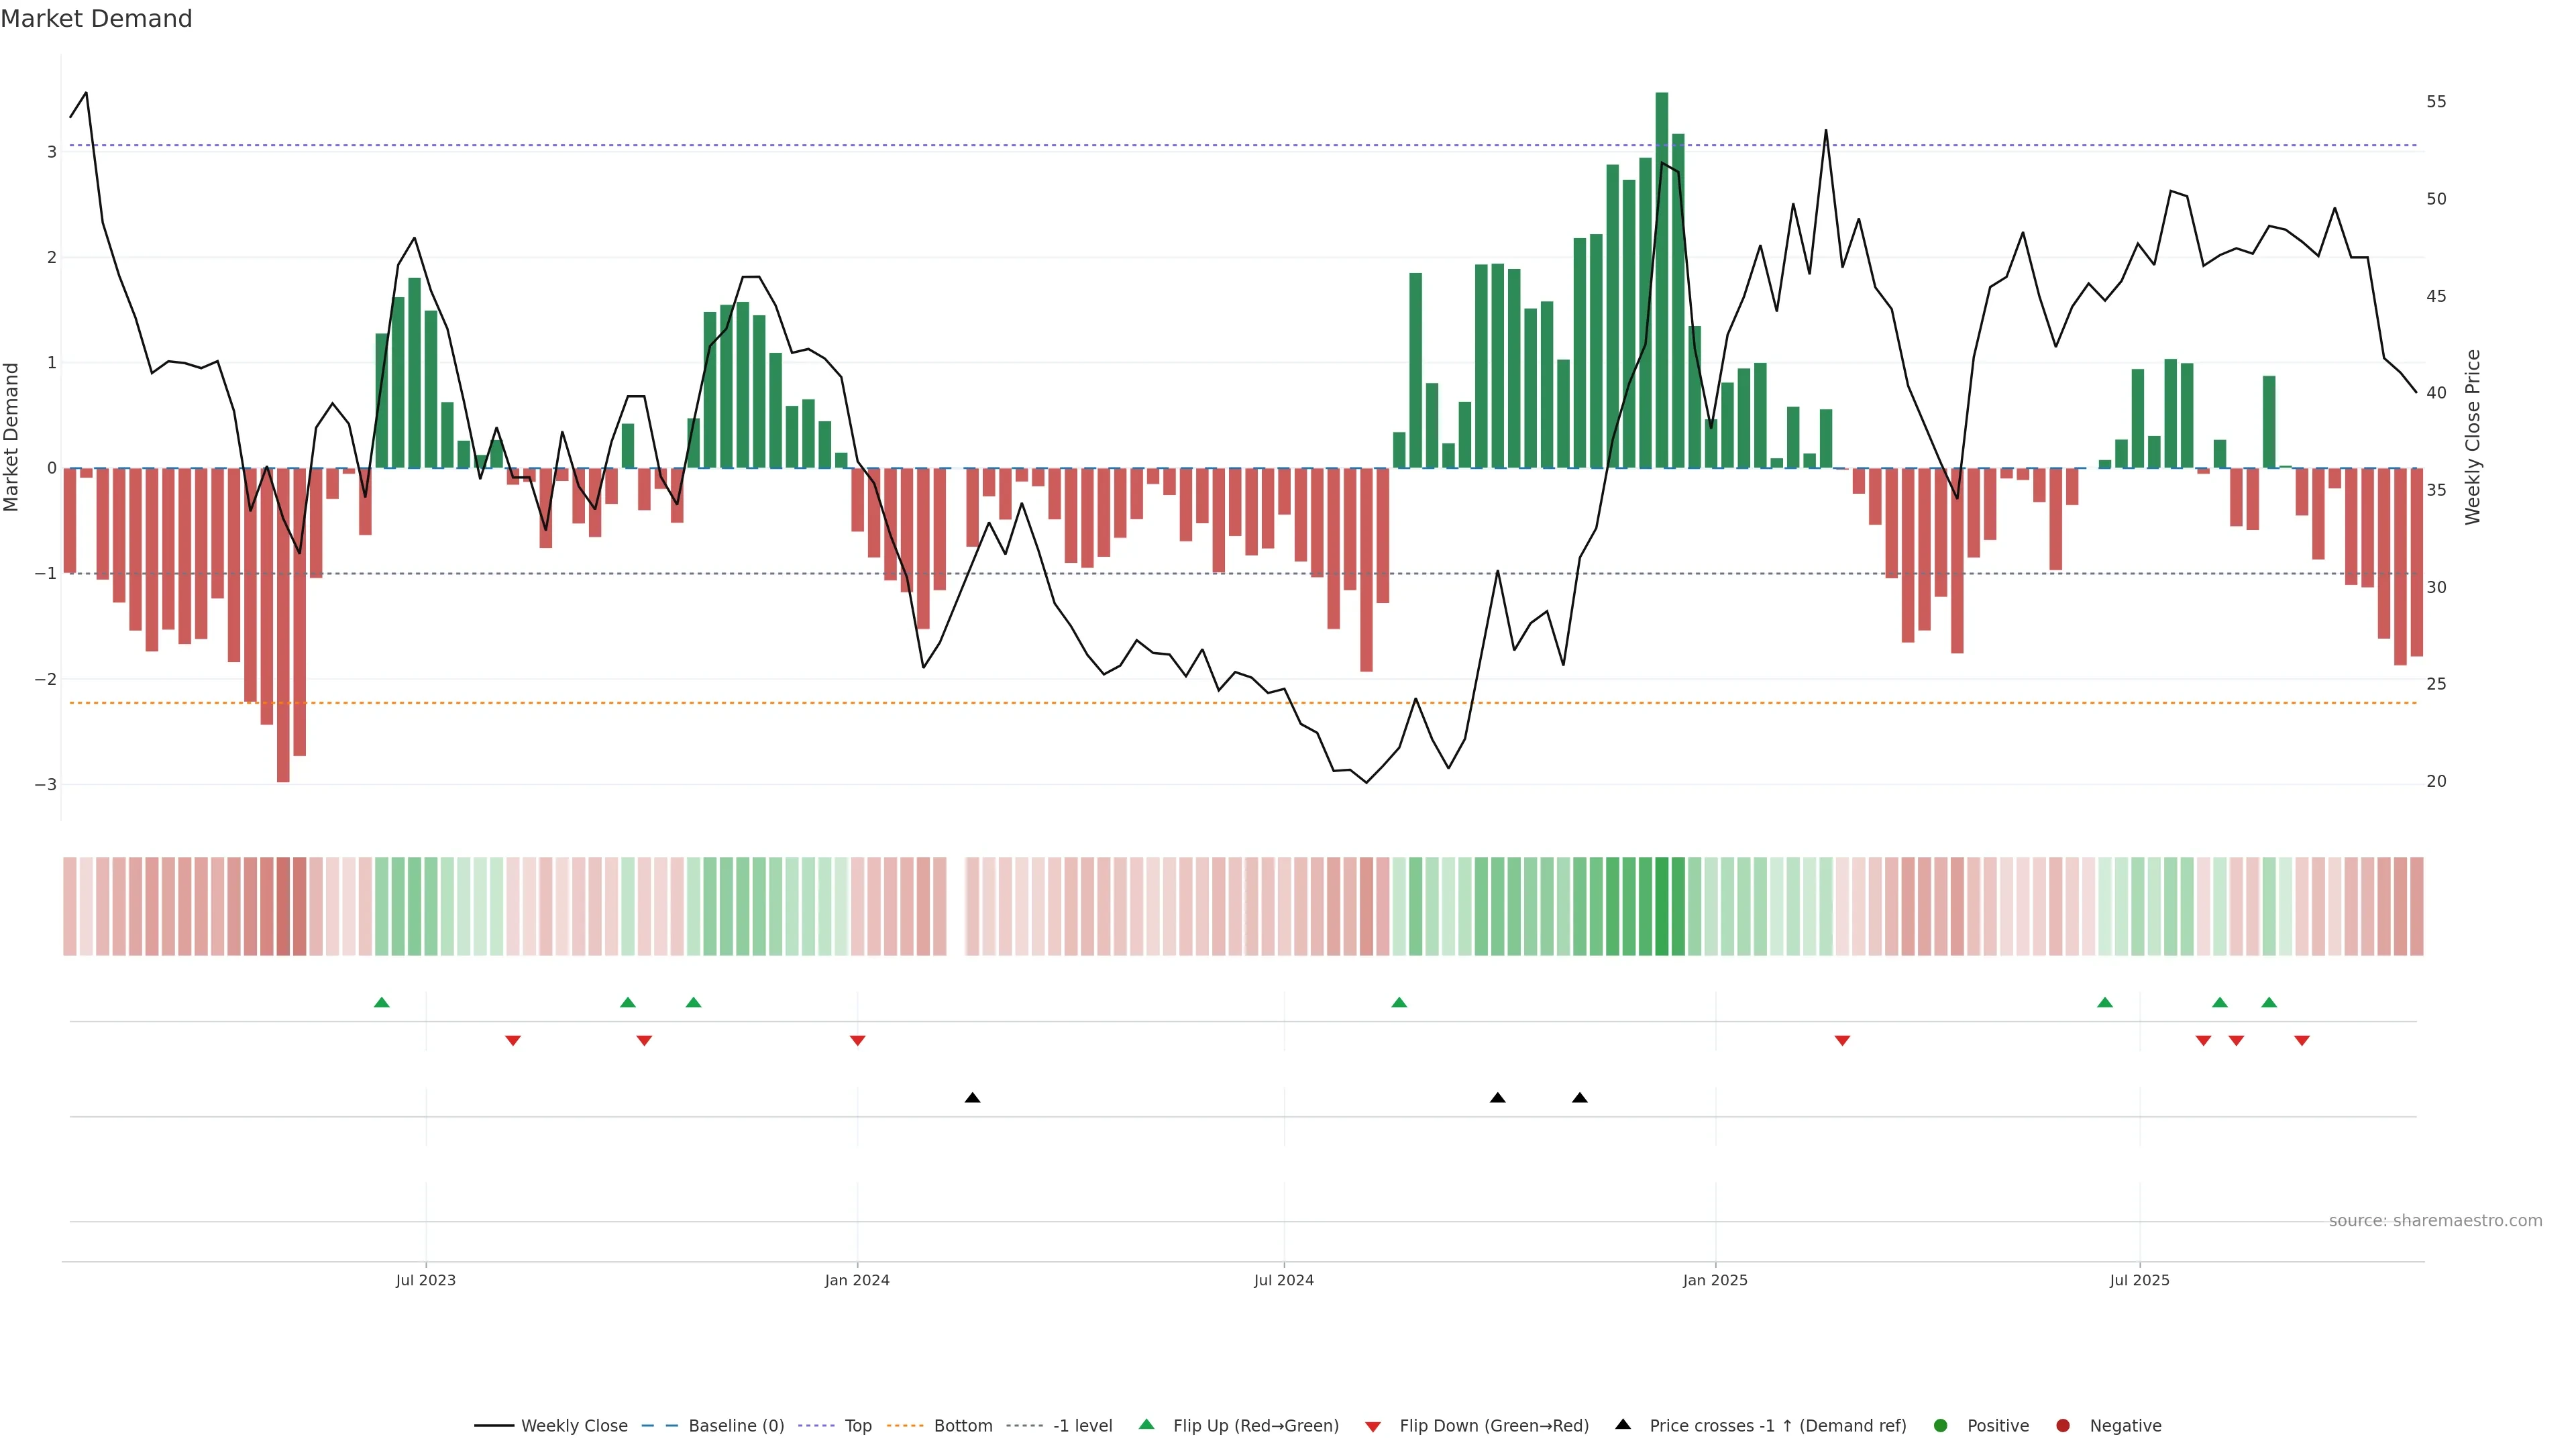Screen dimensions: 2576x1449
Task: Click the leftmost black price-cross triangle marker
Action: [x=972, y=1098]
